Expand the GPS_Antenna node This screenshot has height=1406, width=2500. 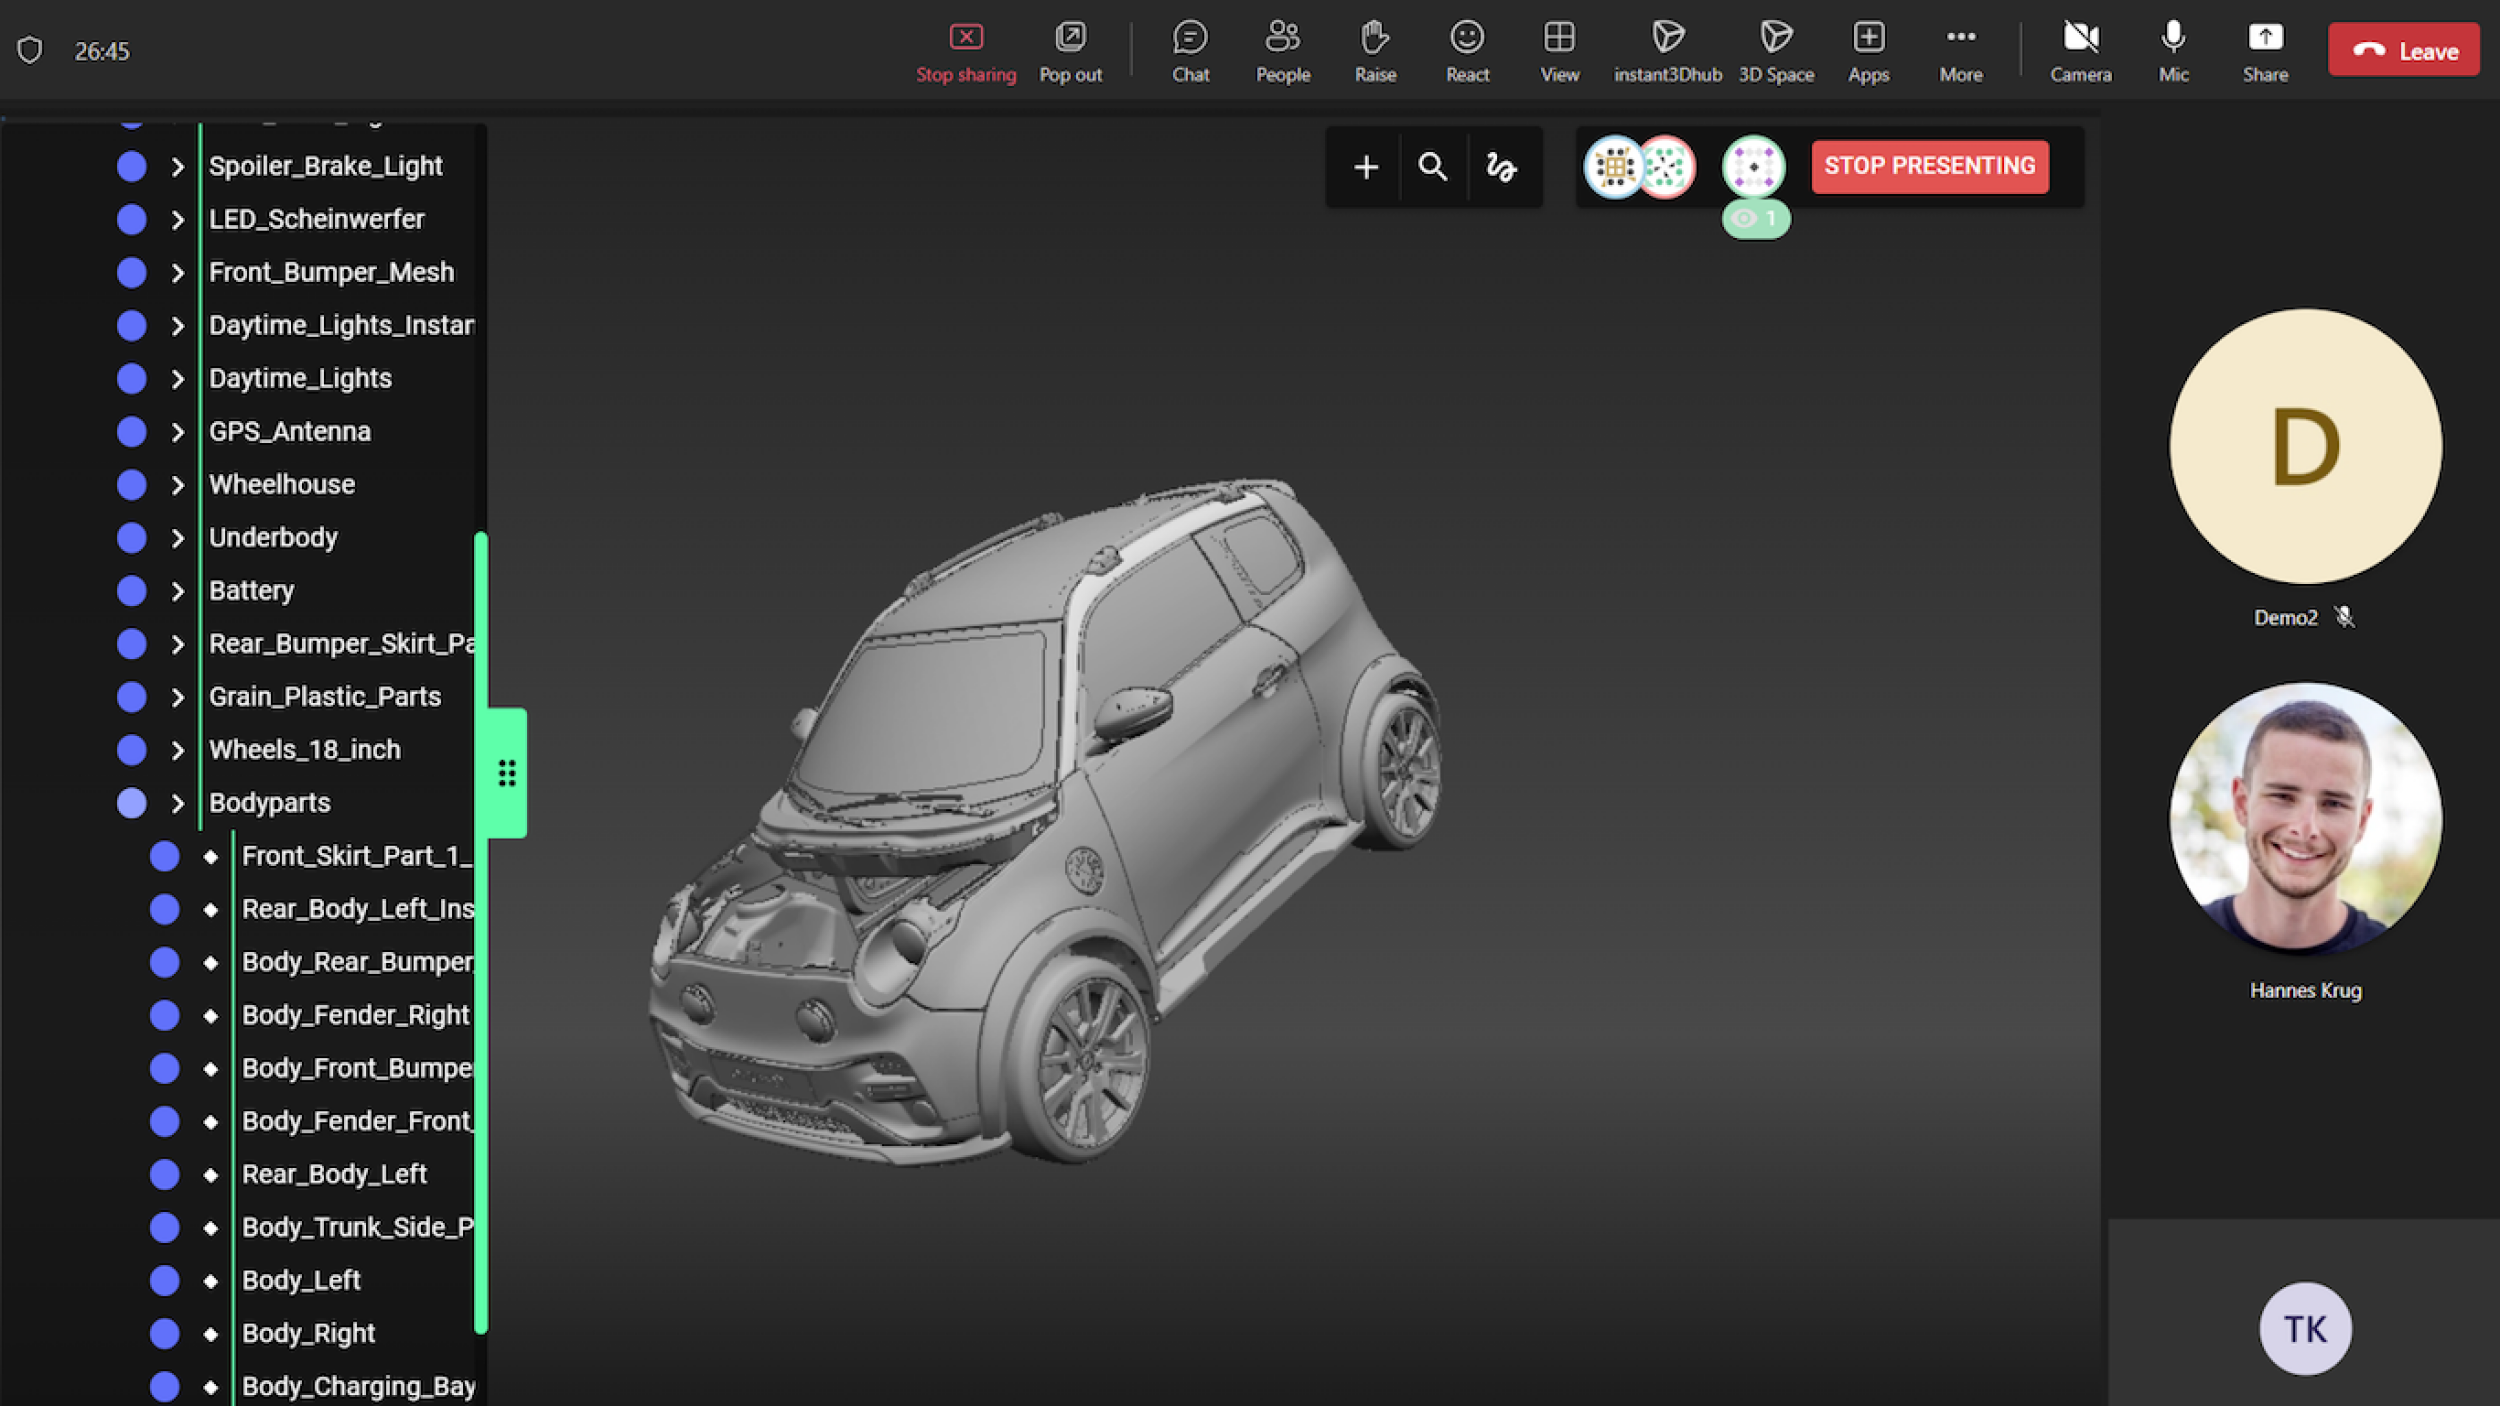176,431
